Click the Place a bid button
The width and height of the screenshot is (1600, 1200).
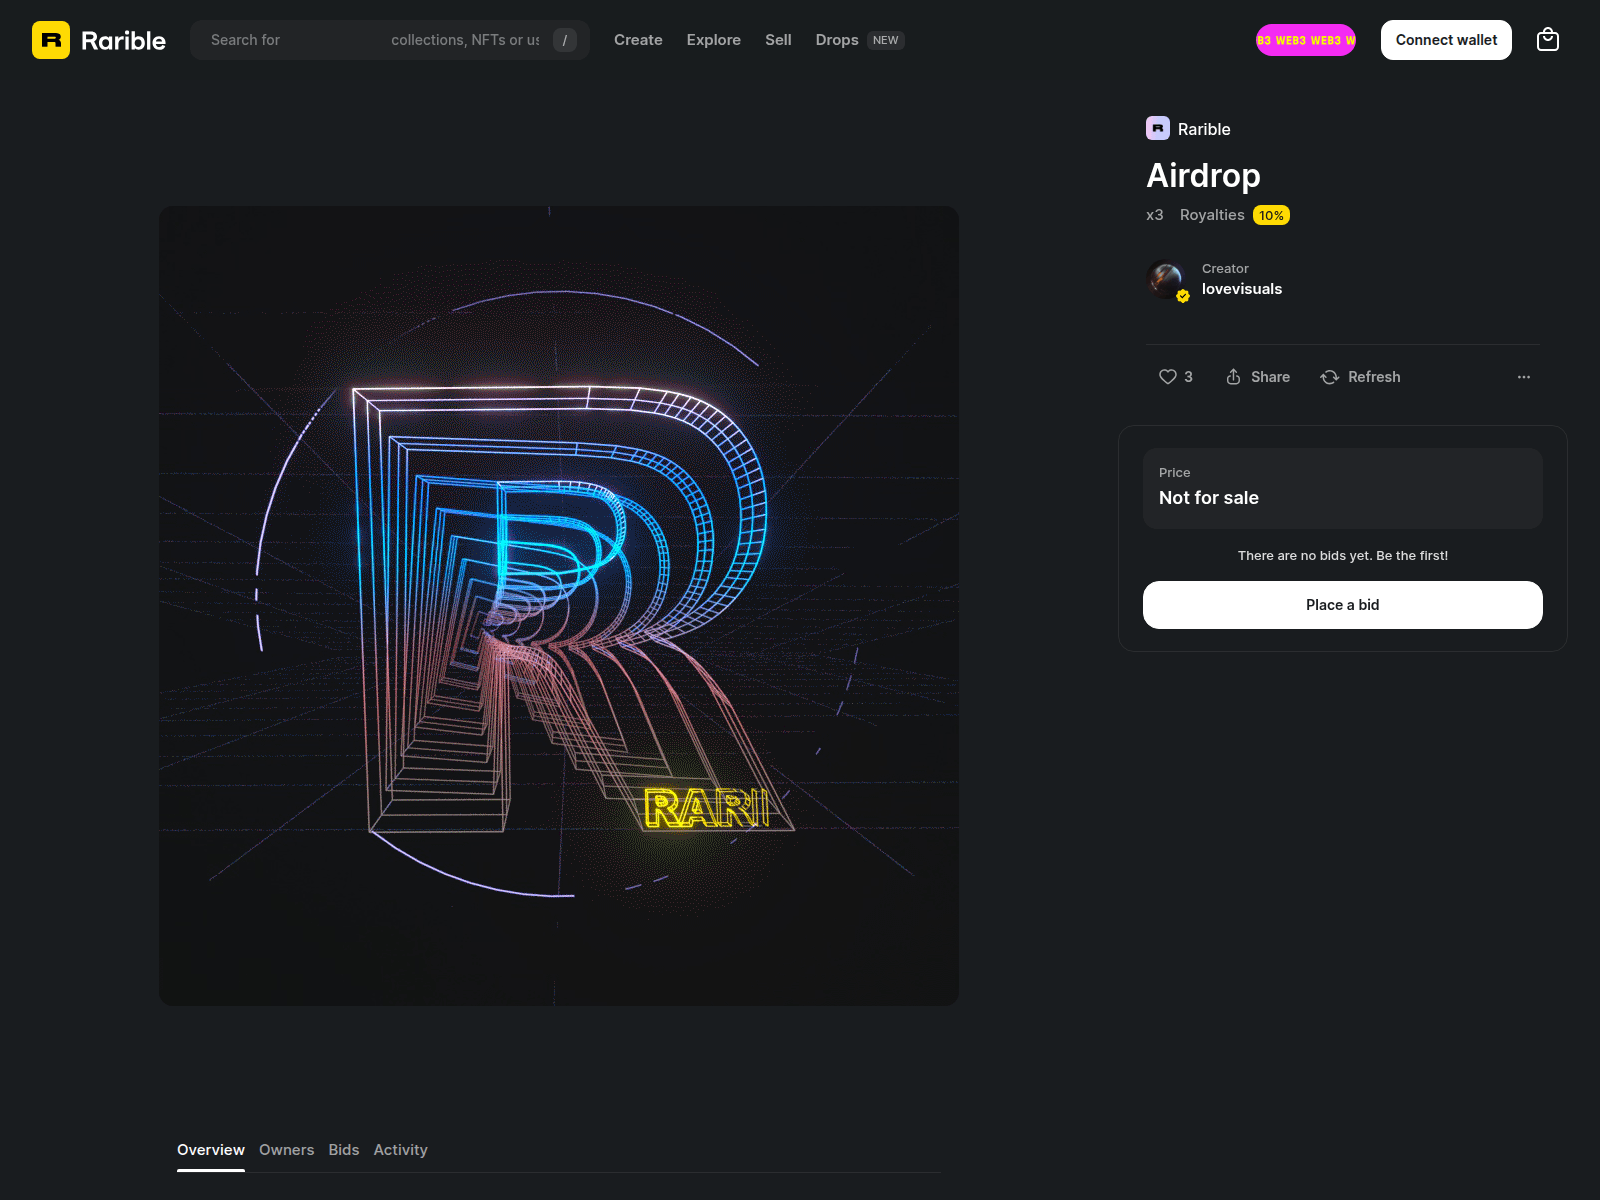coord(1342,605)
